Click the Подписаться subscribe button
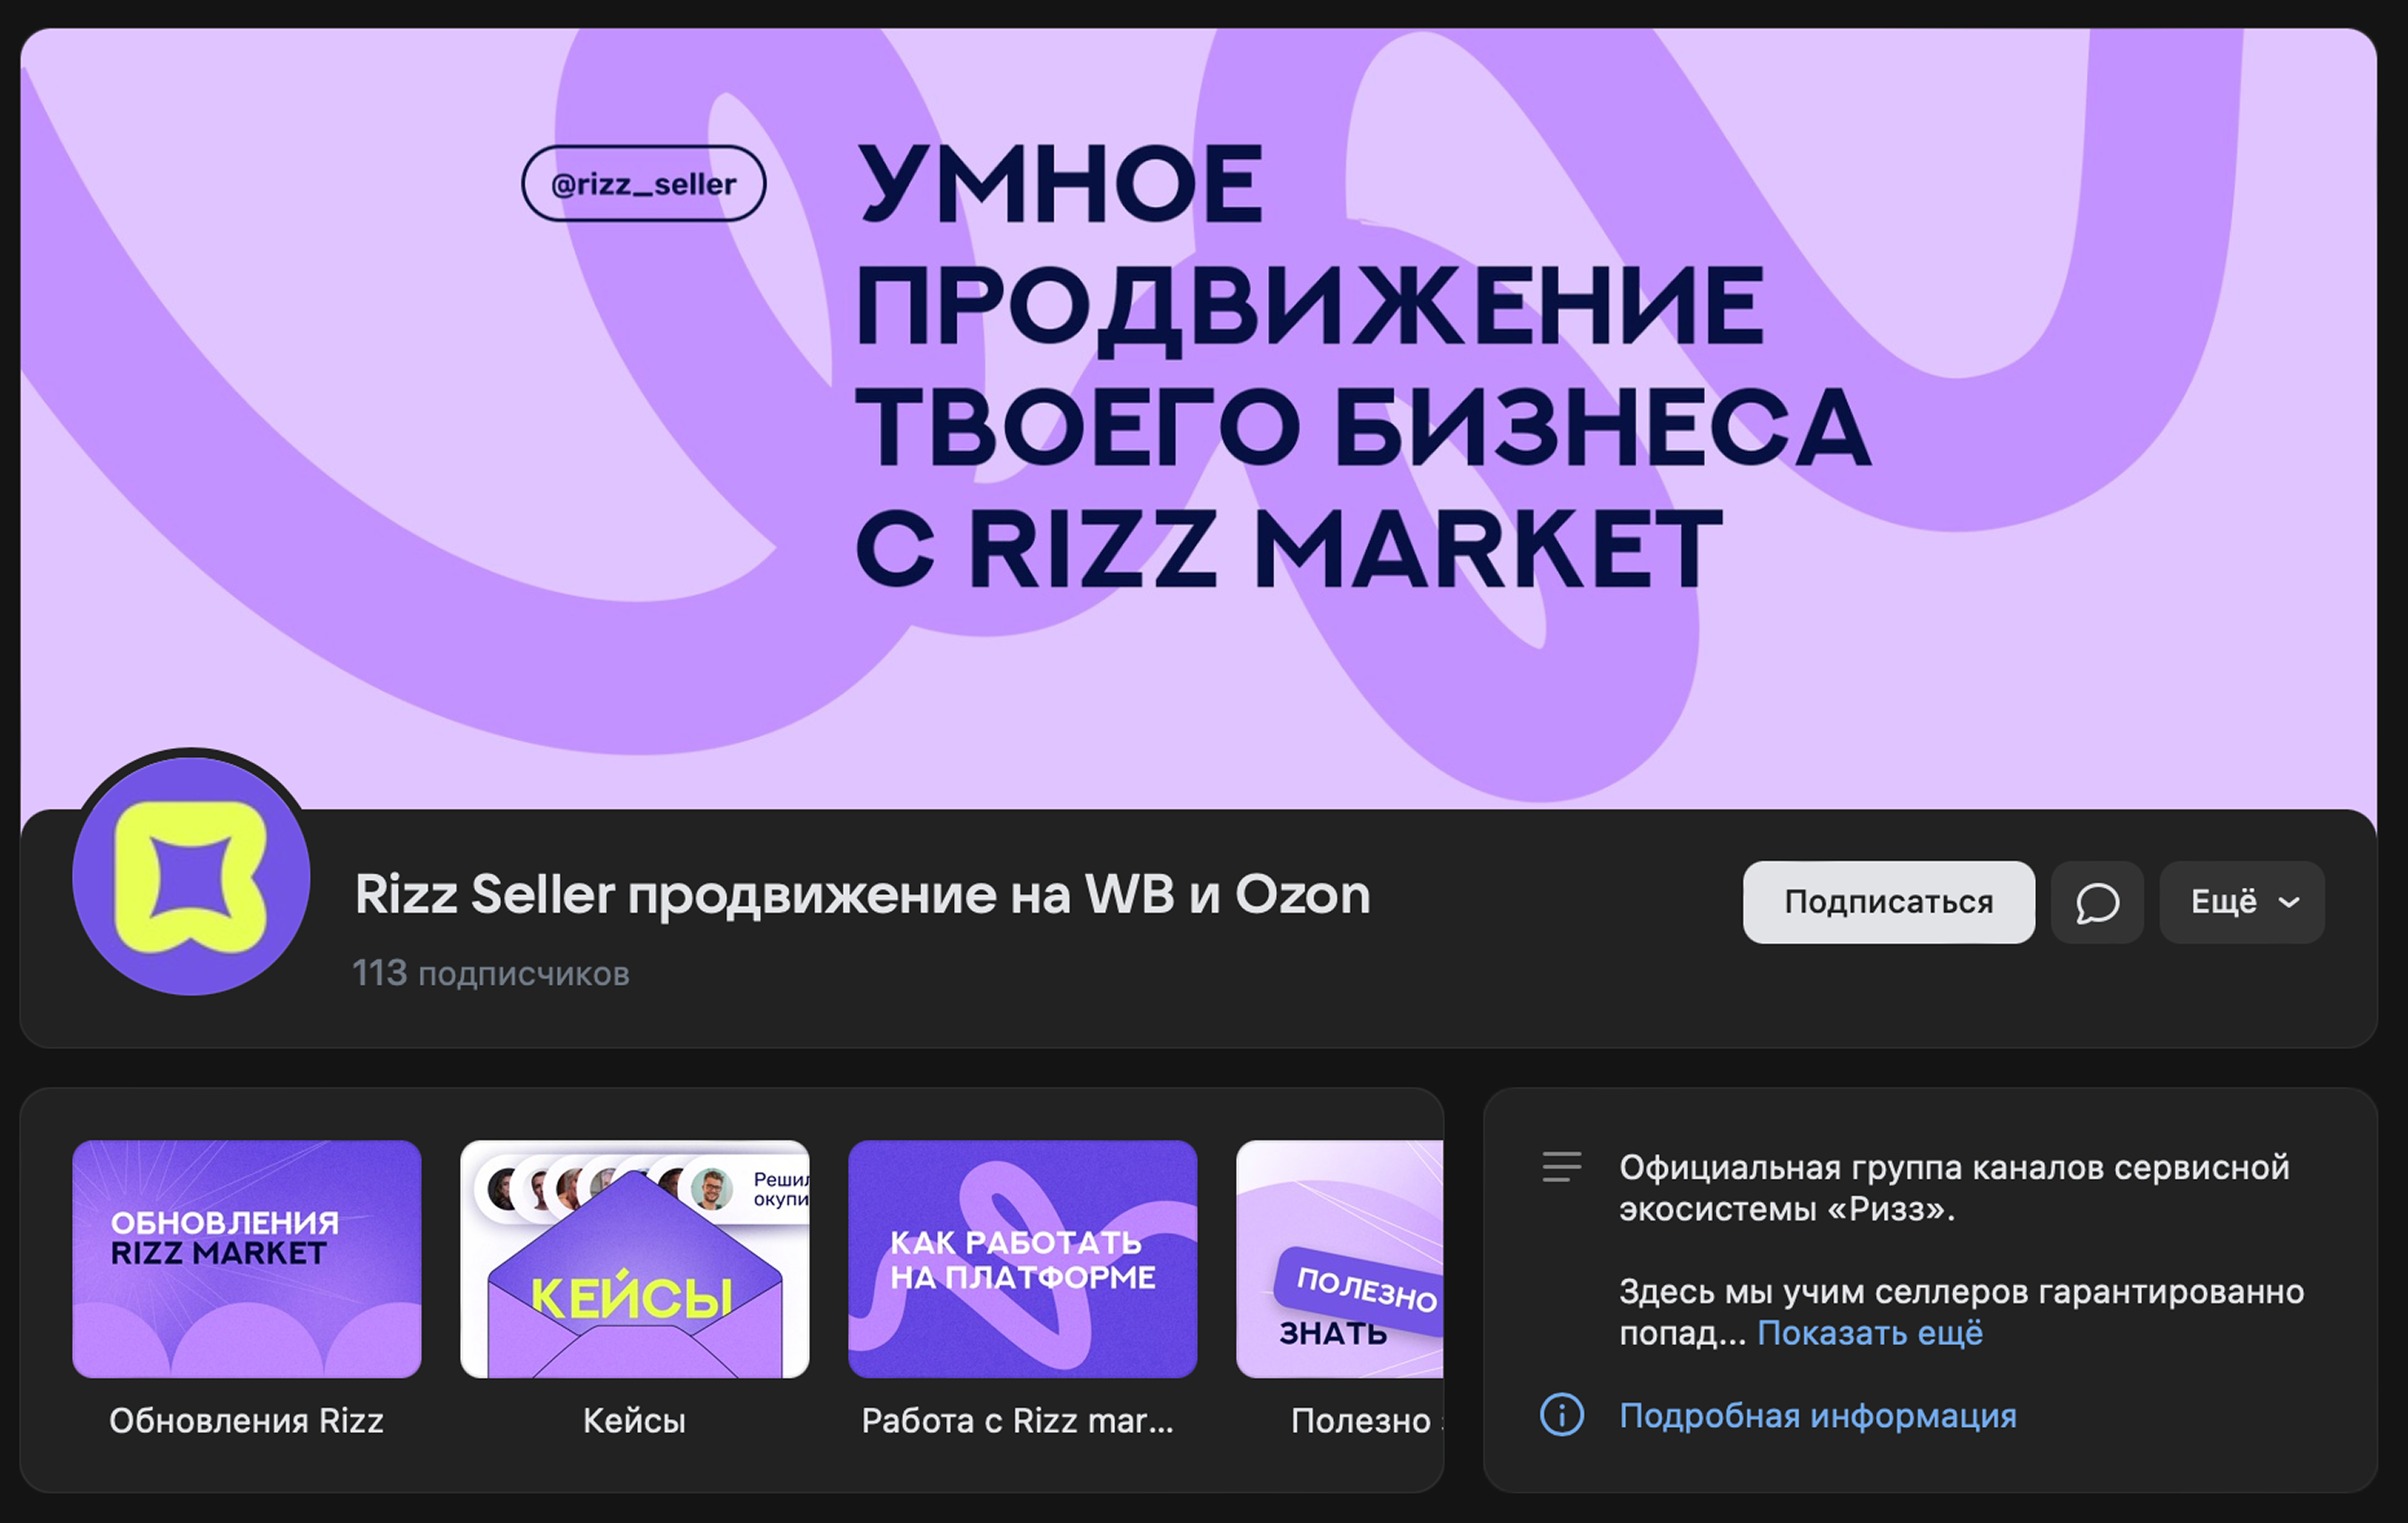Viewport: 2408px width, 1523px height. (1888, 902)
